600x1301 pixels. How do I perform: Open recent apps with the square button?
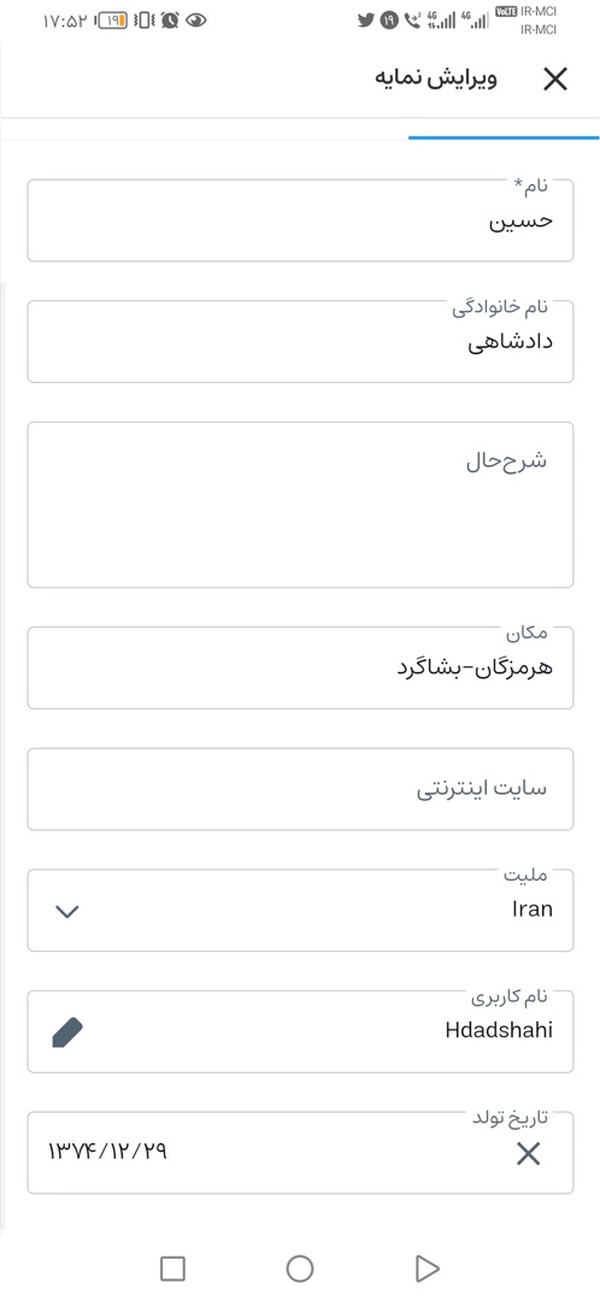173,1268
